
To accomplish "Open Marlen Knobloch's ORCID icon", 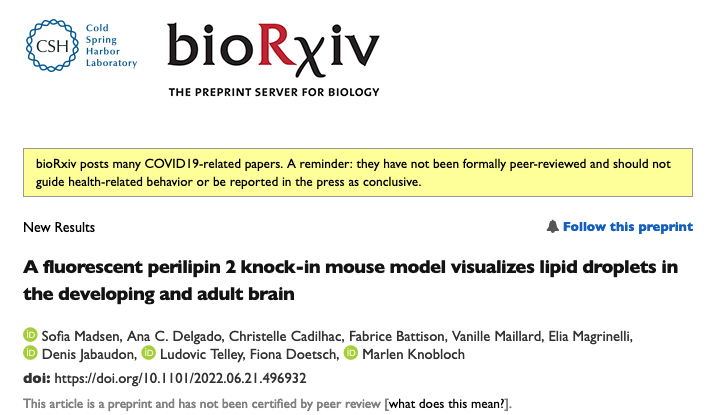I will 350,354.
